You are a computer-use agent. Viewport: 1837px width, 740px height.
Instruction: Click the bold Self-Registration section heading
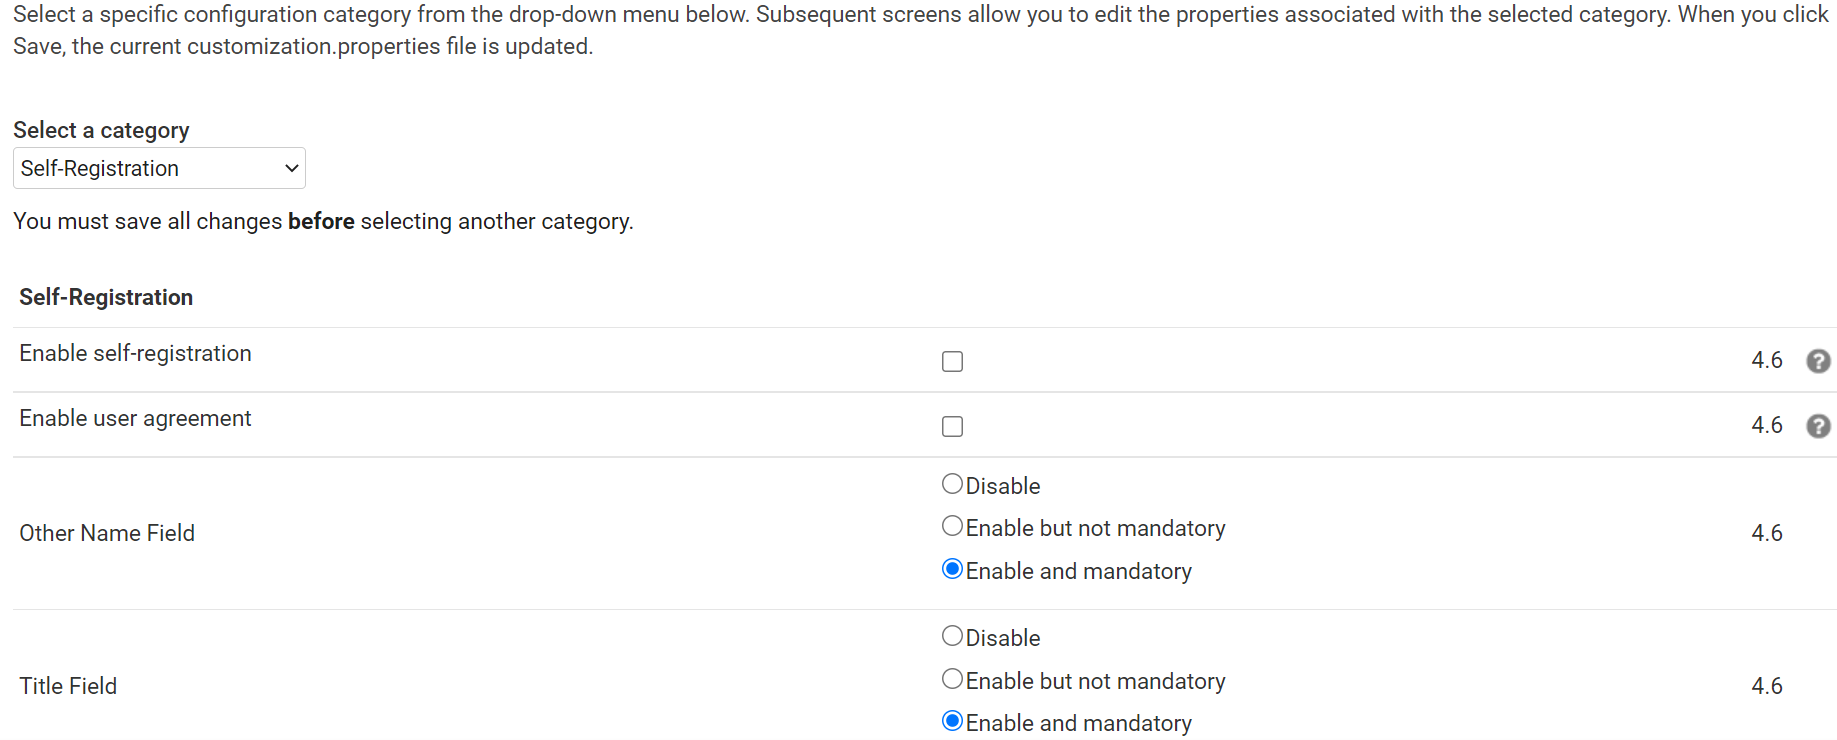point(106,297)
